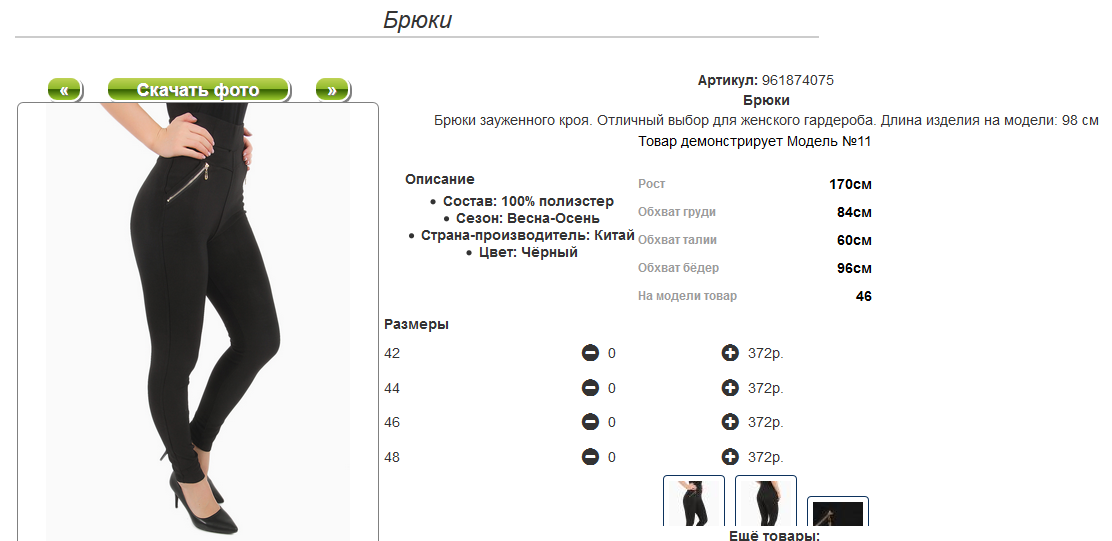Decrease quantity for size 44
This screenshot has width=1112, height=541.
tap(590, 388)
